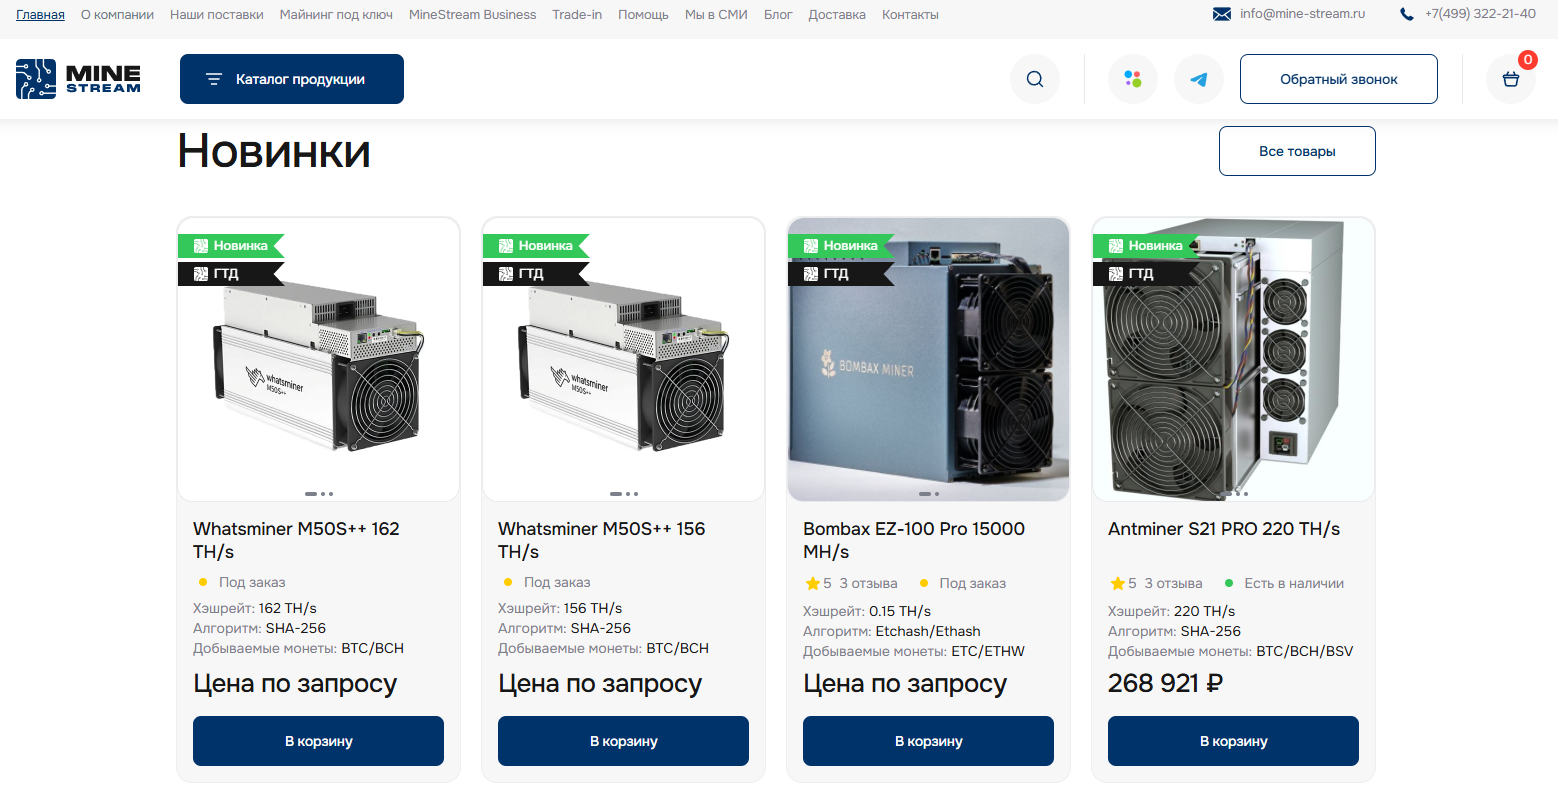Screen dimensions: 1558x785
Task: Click the colorful dots messenger icon
Action: click(1133, 79)
